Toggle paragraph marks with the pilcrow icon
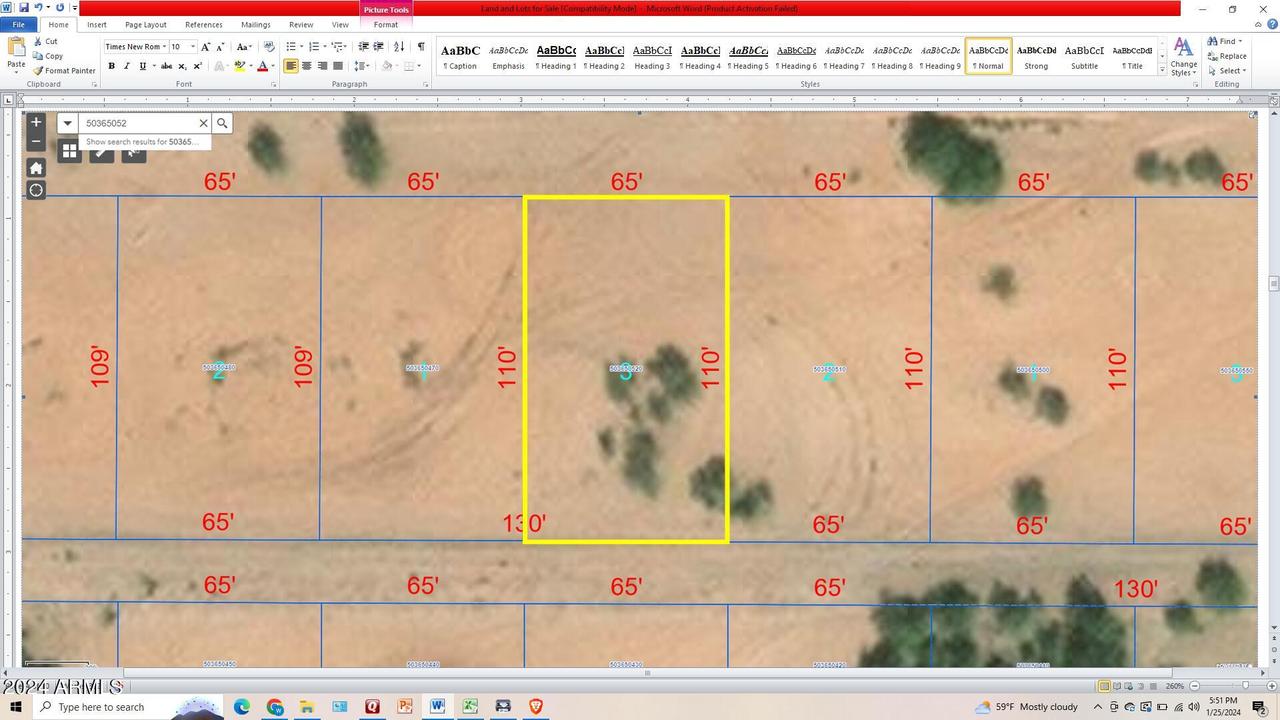The image size is (1280, 720). [418, 46]
